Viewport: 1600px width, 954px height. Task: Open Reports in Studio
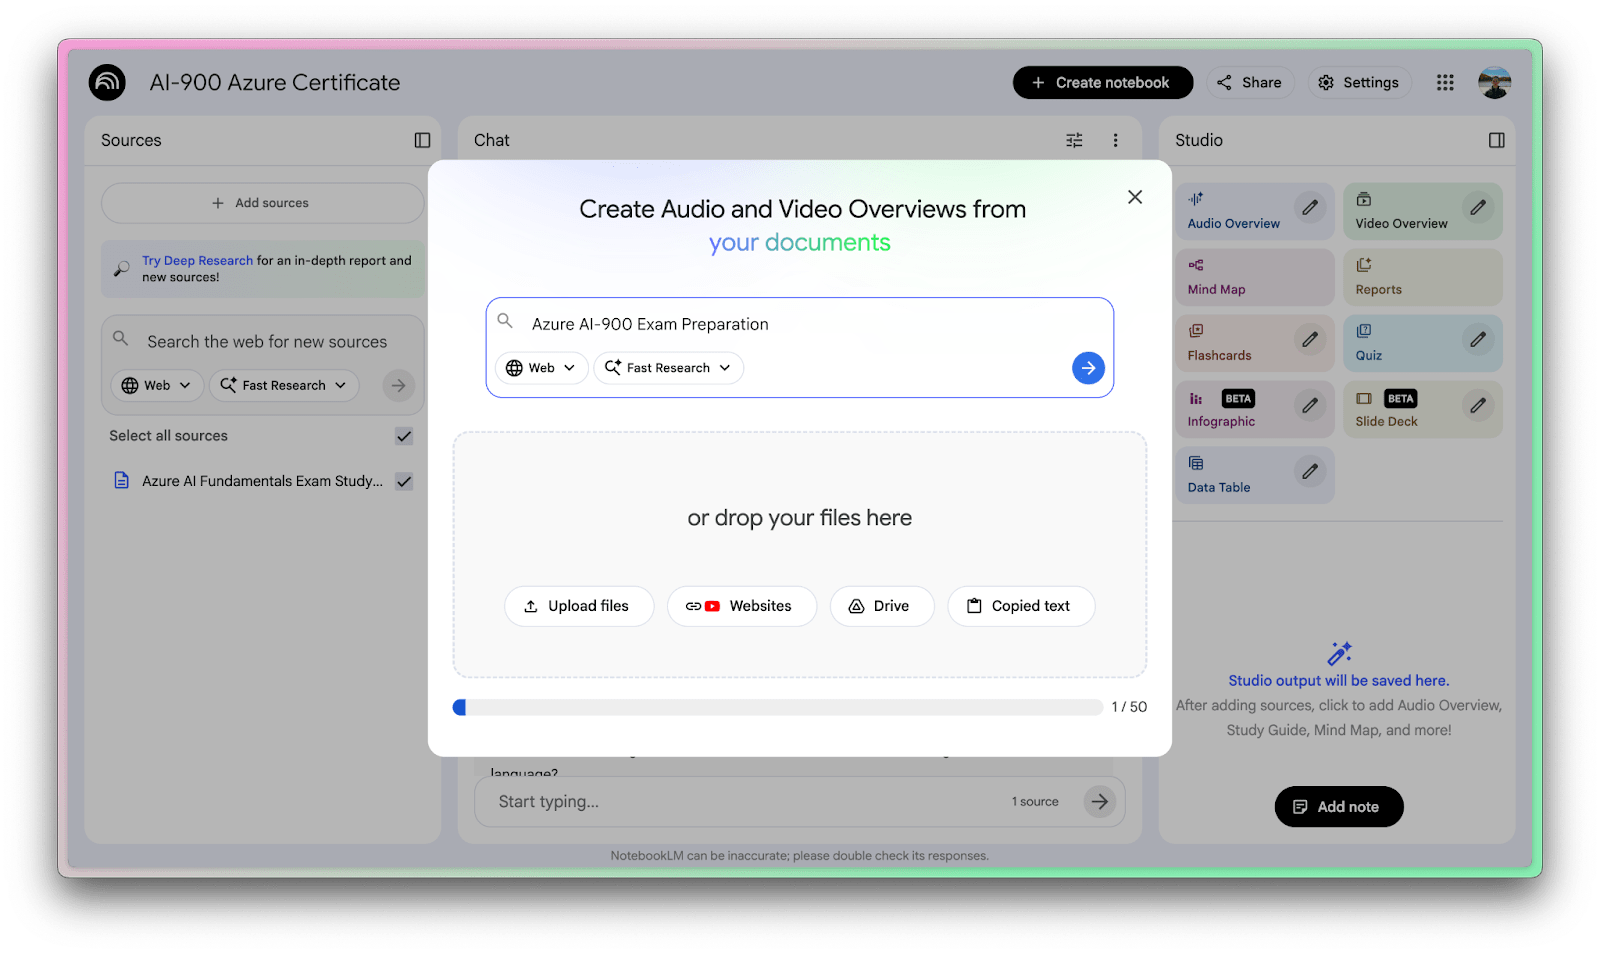pyautogui.click(x=1423, y=277)
